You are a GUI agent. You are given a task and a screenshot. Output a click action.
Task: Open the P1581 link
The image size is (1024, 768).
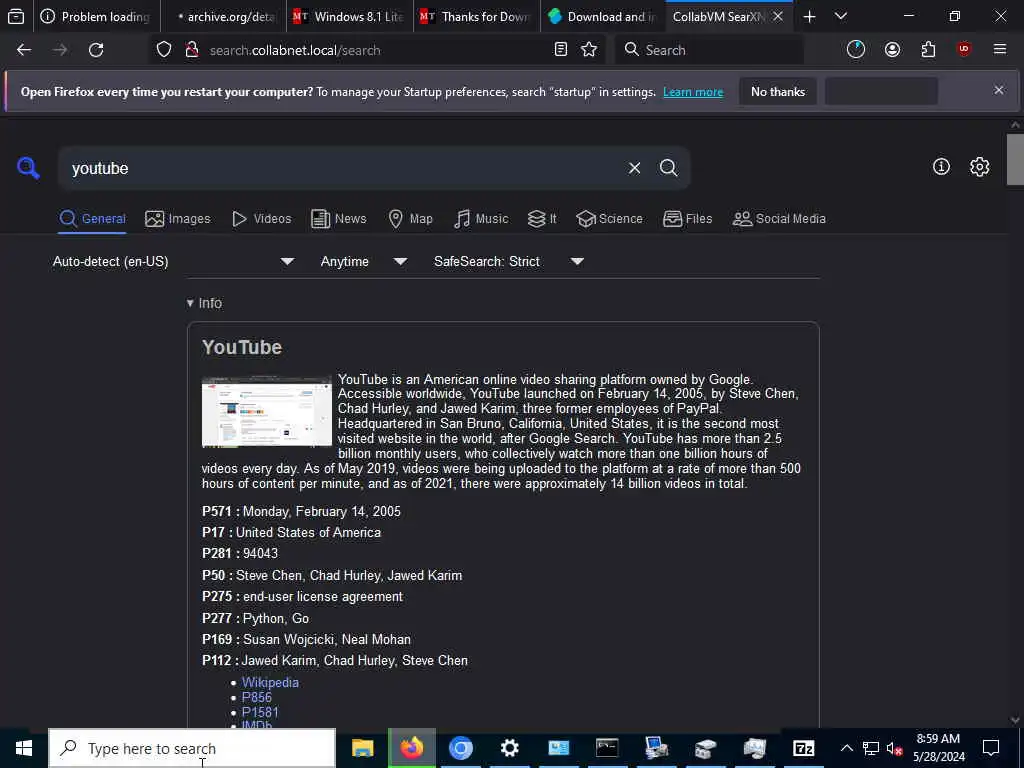[260, 712]
